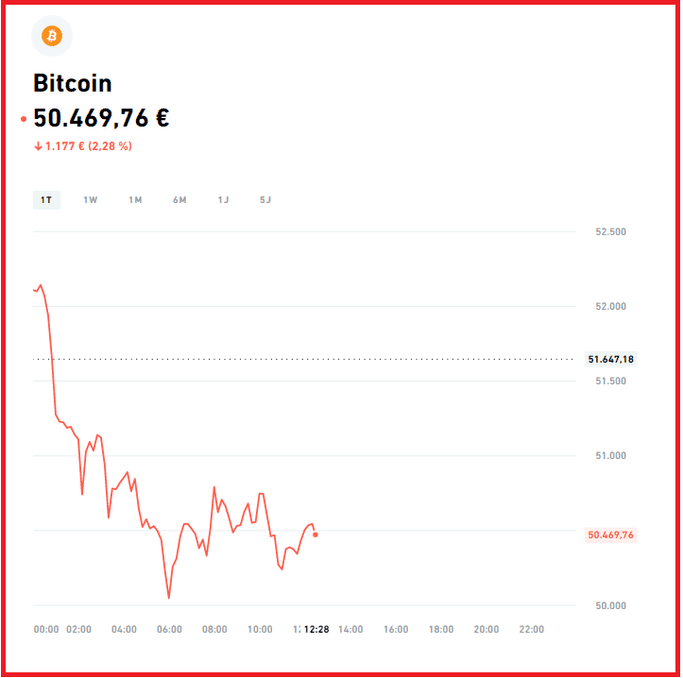Click the 50.000 price axis label
Viewport: 683px width, 678px height.
tap(610, 605)
